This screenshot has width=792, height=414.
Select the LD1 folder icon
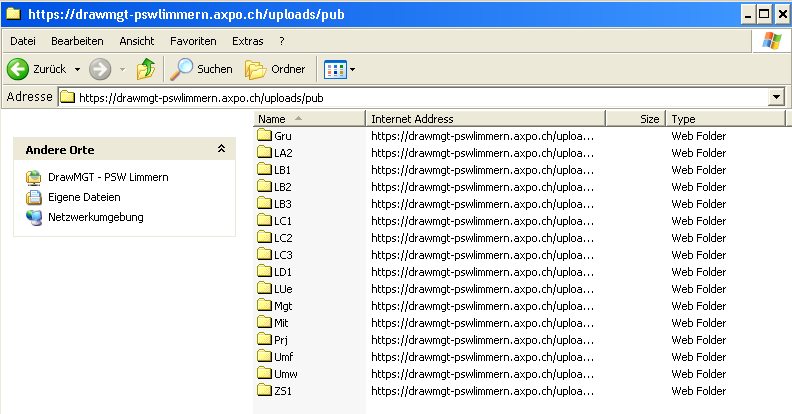point(264,271)
